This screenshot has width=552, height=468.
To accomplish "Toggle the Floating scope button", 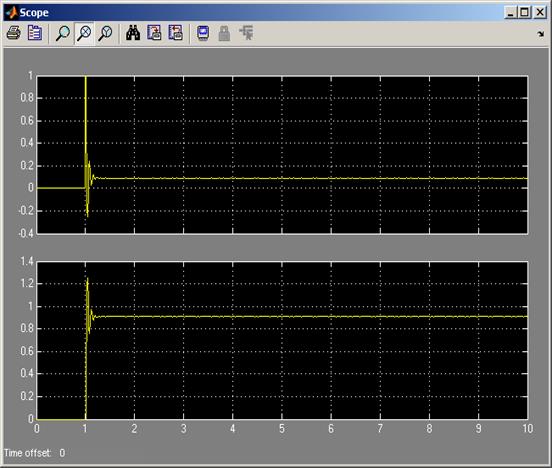I will coord(203,33).
